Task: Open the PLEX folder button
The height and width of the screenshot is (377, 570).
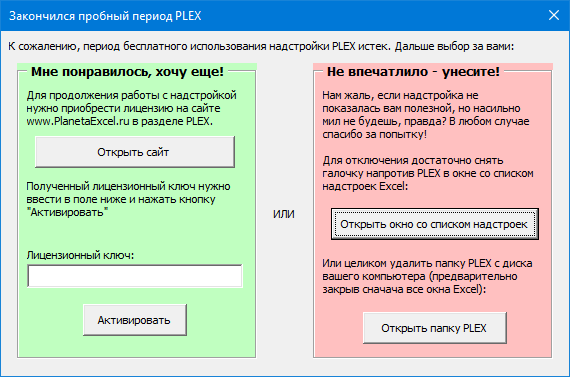Action: tap(435, 328)
